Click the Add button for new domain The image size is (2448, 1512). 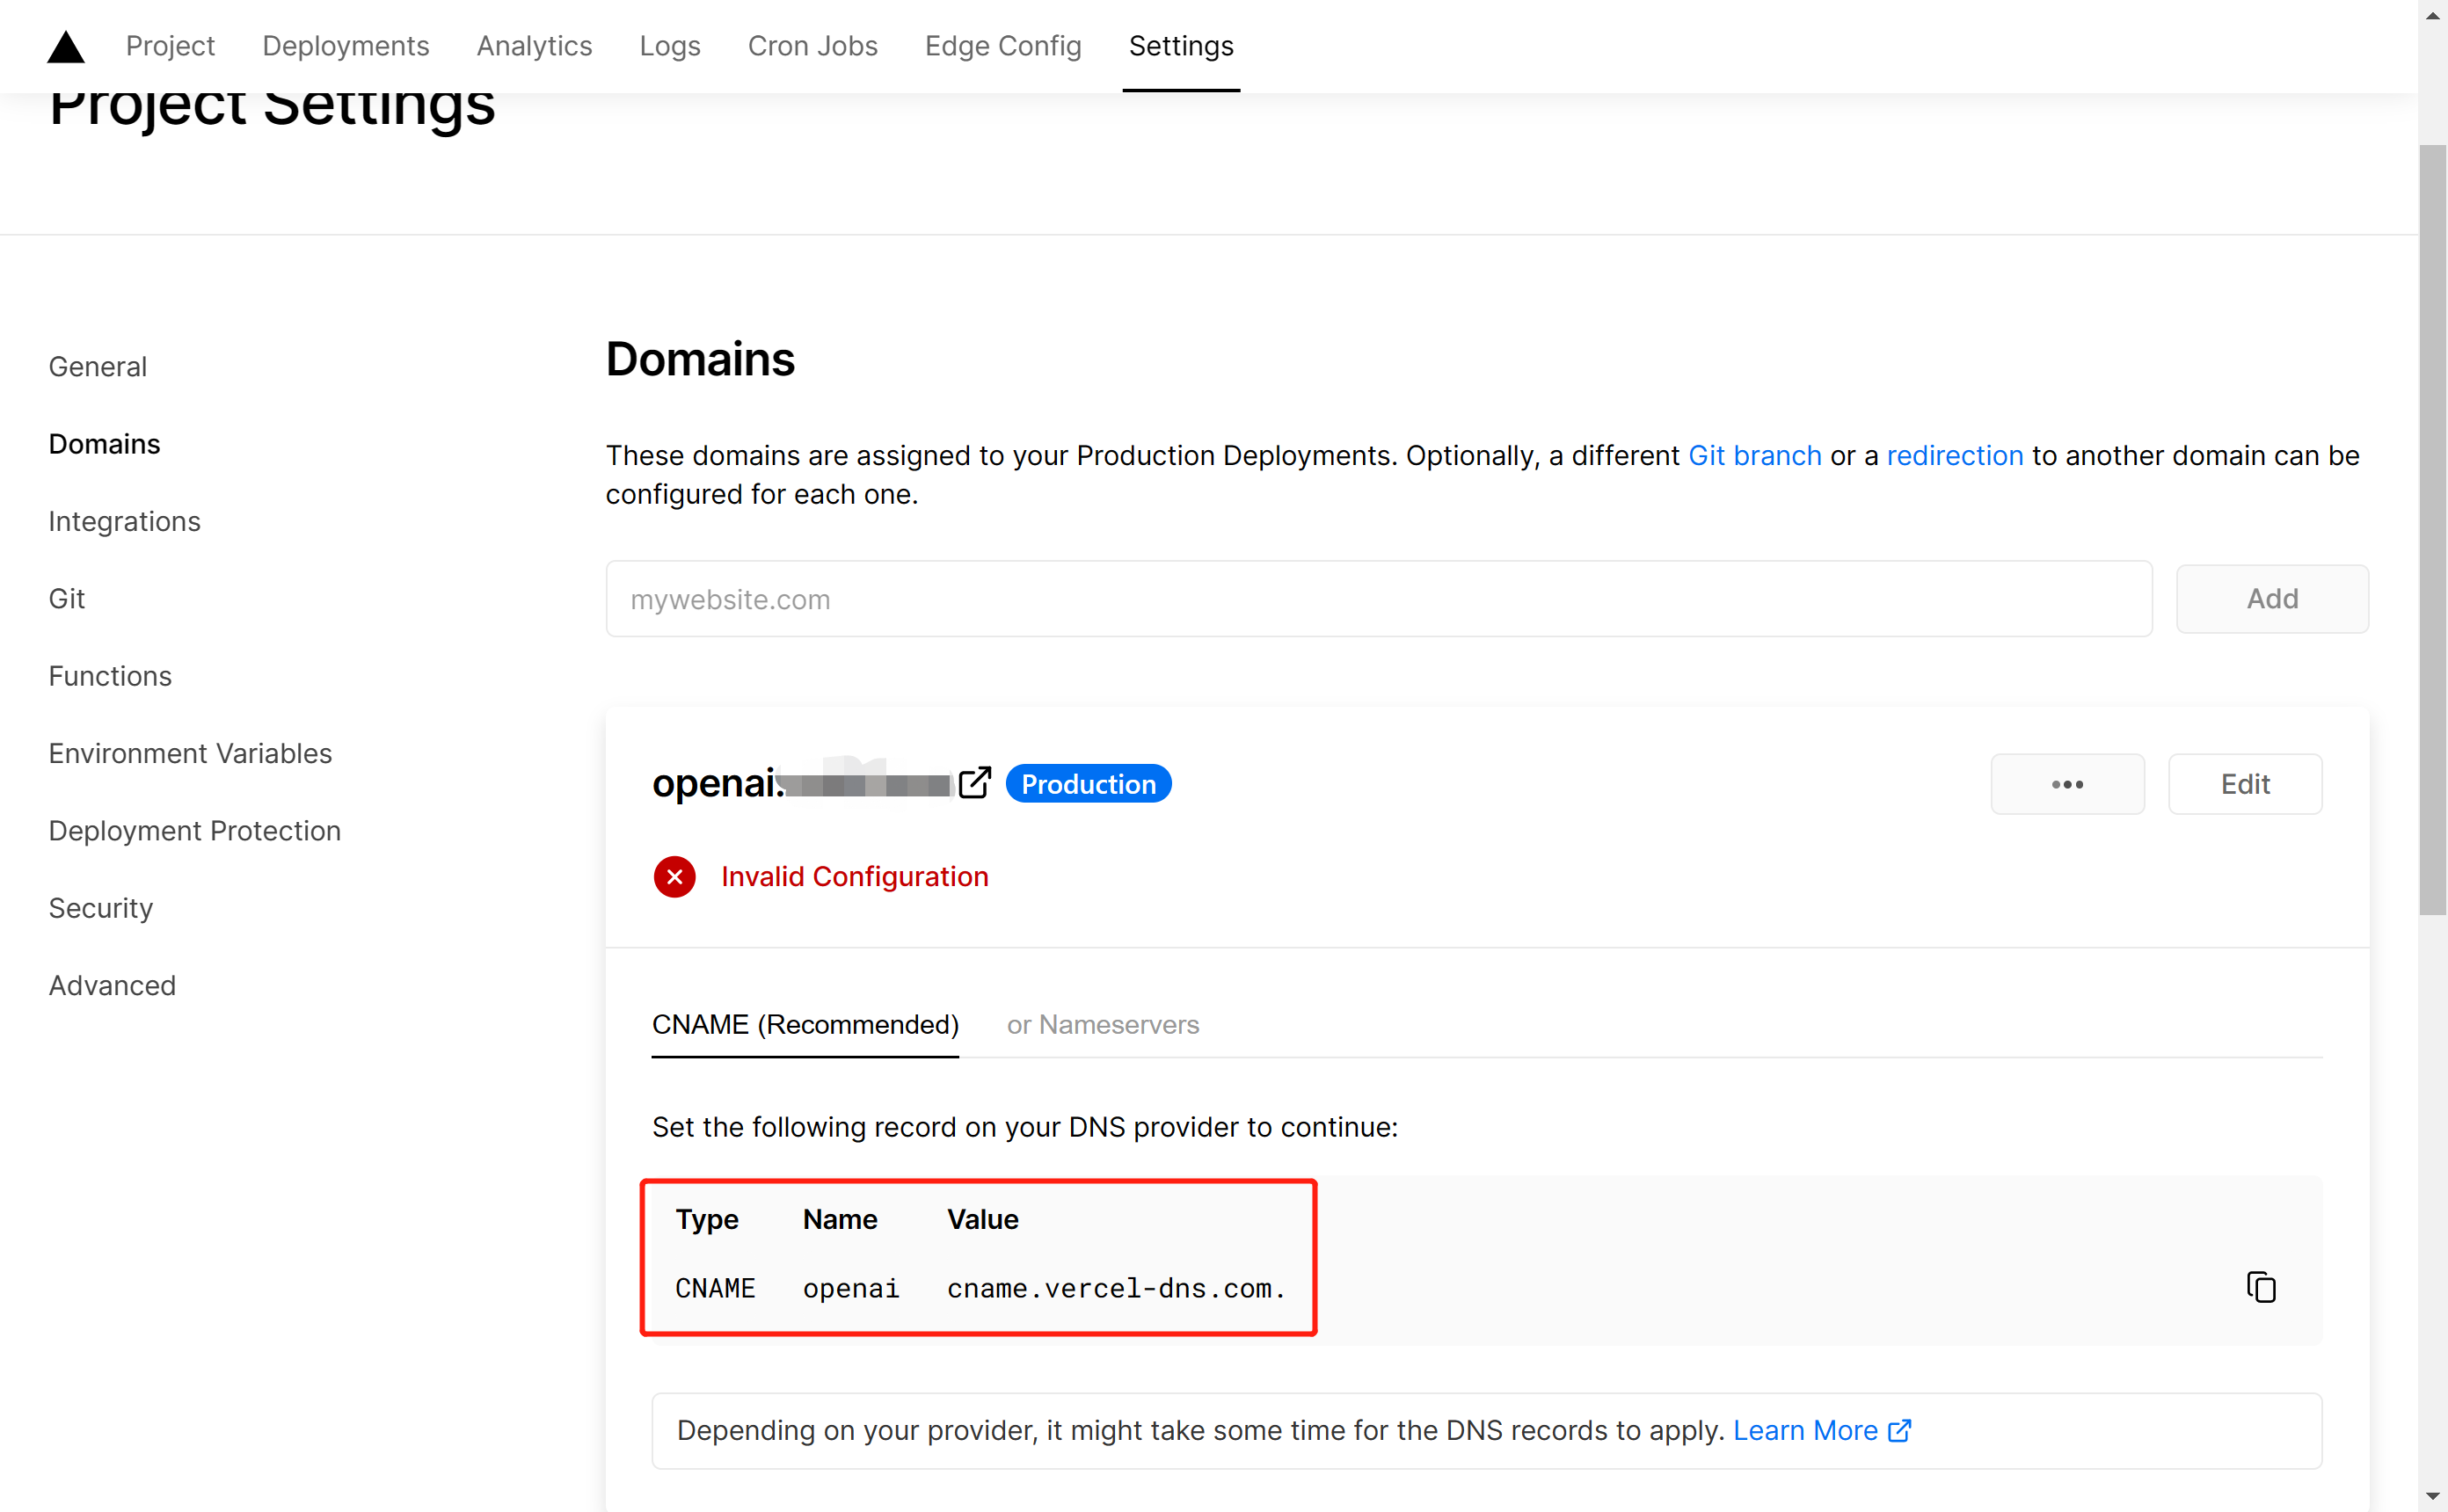coord(2273,598)
